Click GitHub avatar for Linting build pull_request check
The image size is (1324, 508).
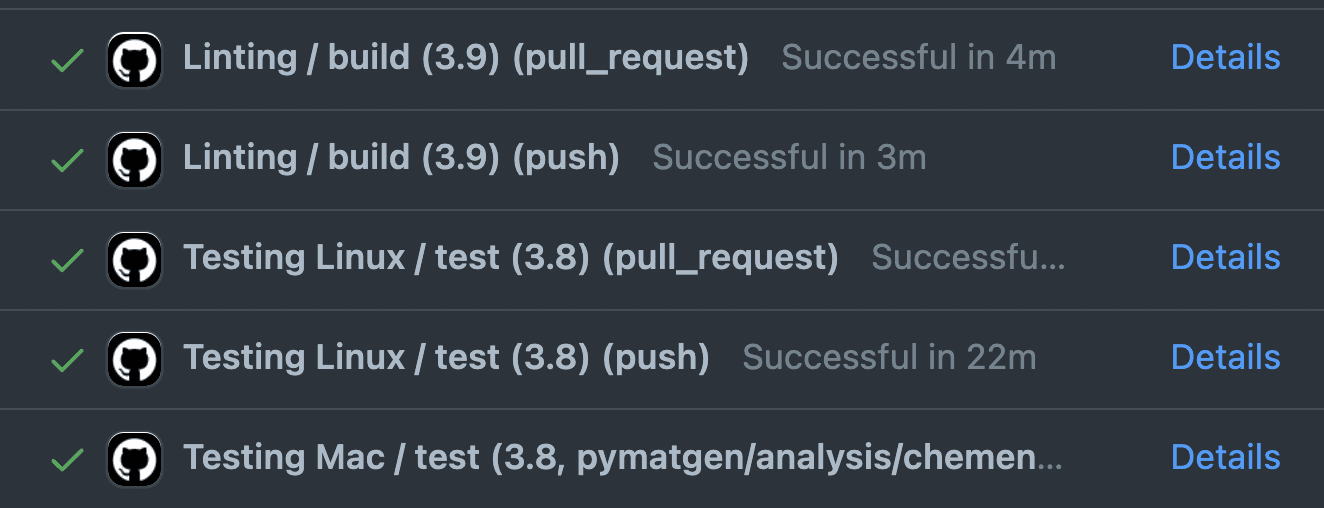coord(134,60)
